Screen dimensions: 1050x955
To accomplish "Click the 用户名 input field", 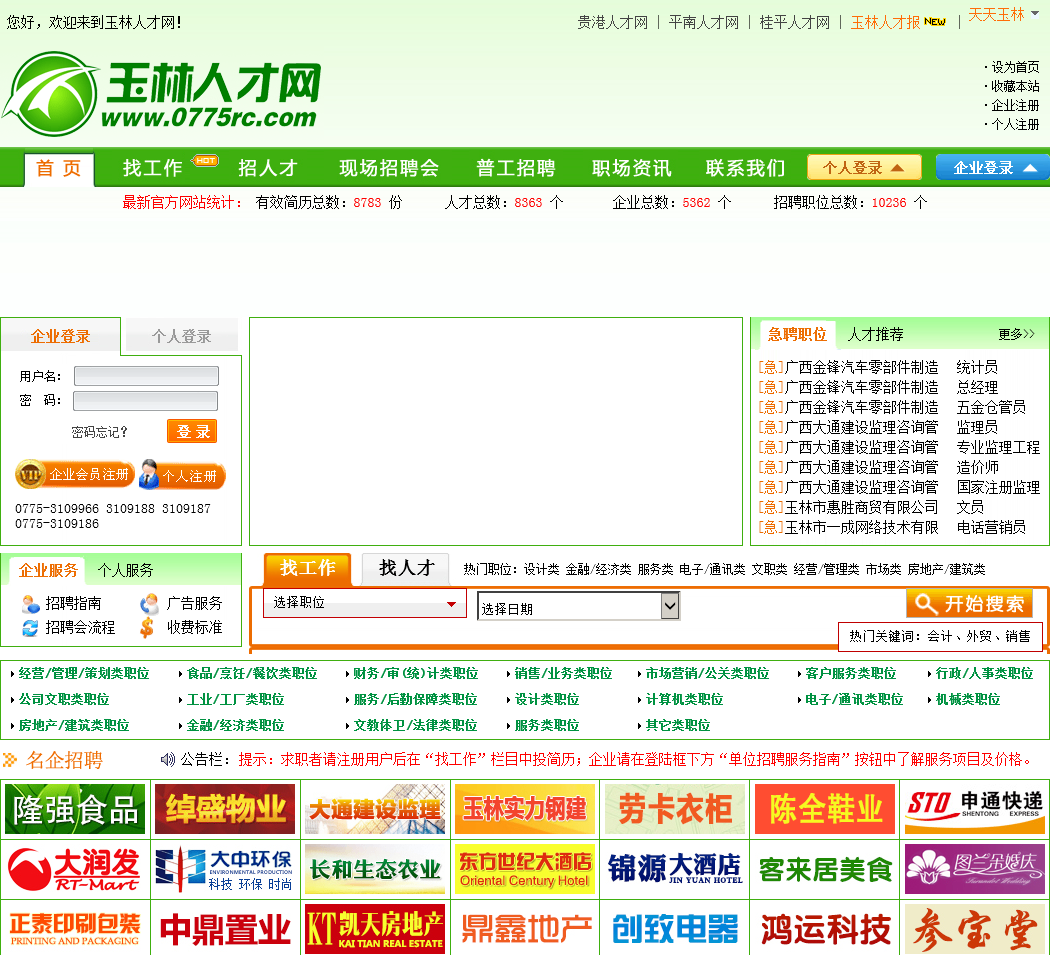I will click(x=146, y=377).
